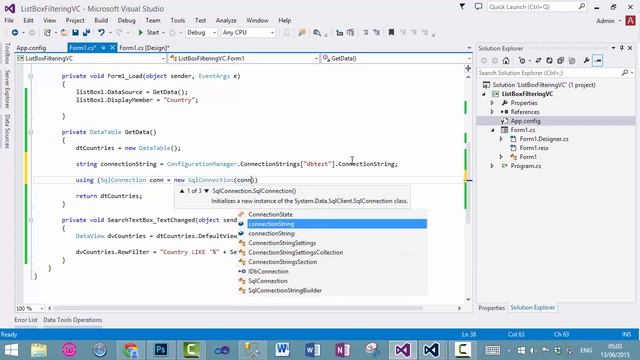This screenshot has height=360, width=640.
Task: Click the Solution Explorer Refresh icon
Action: pos(549,60)
